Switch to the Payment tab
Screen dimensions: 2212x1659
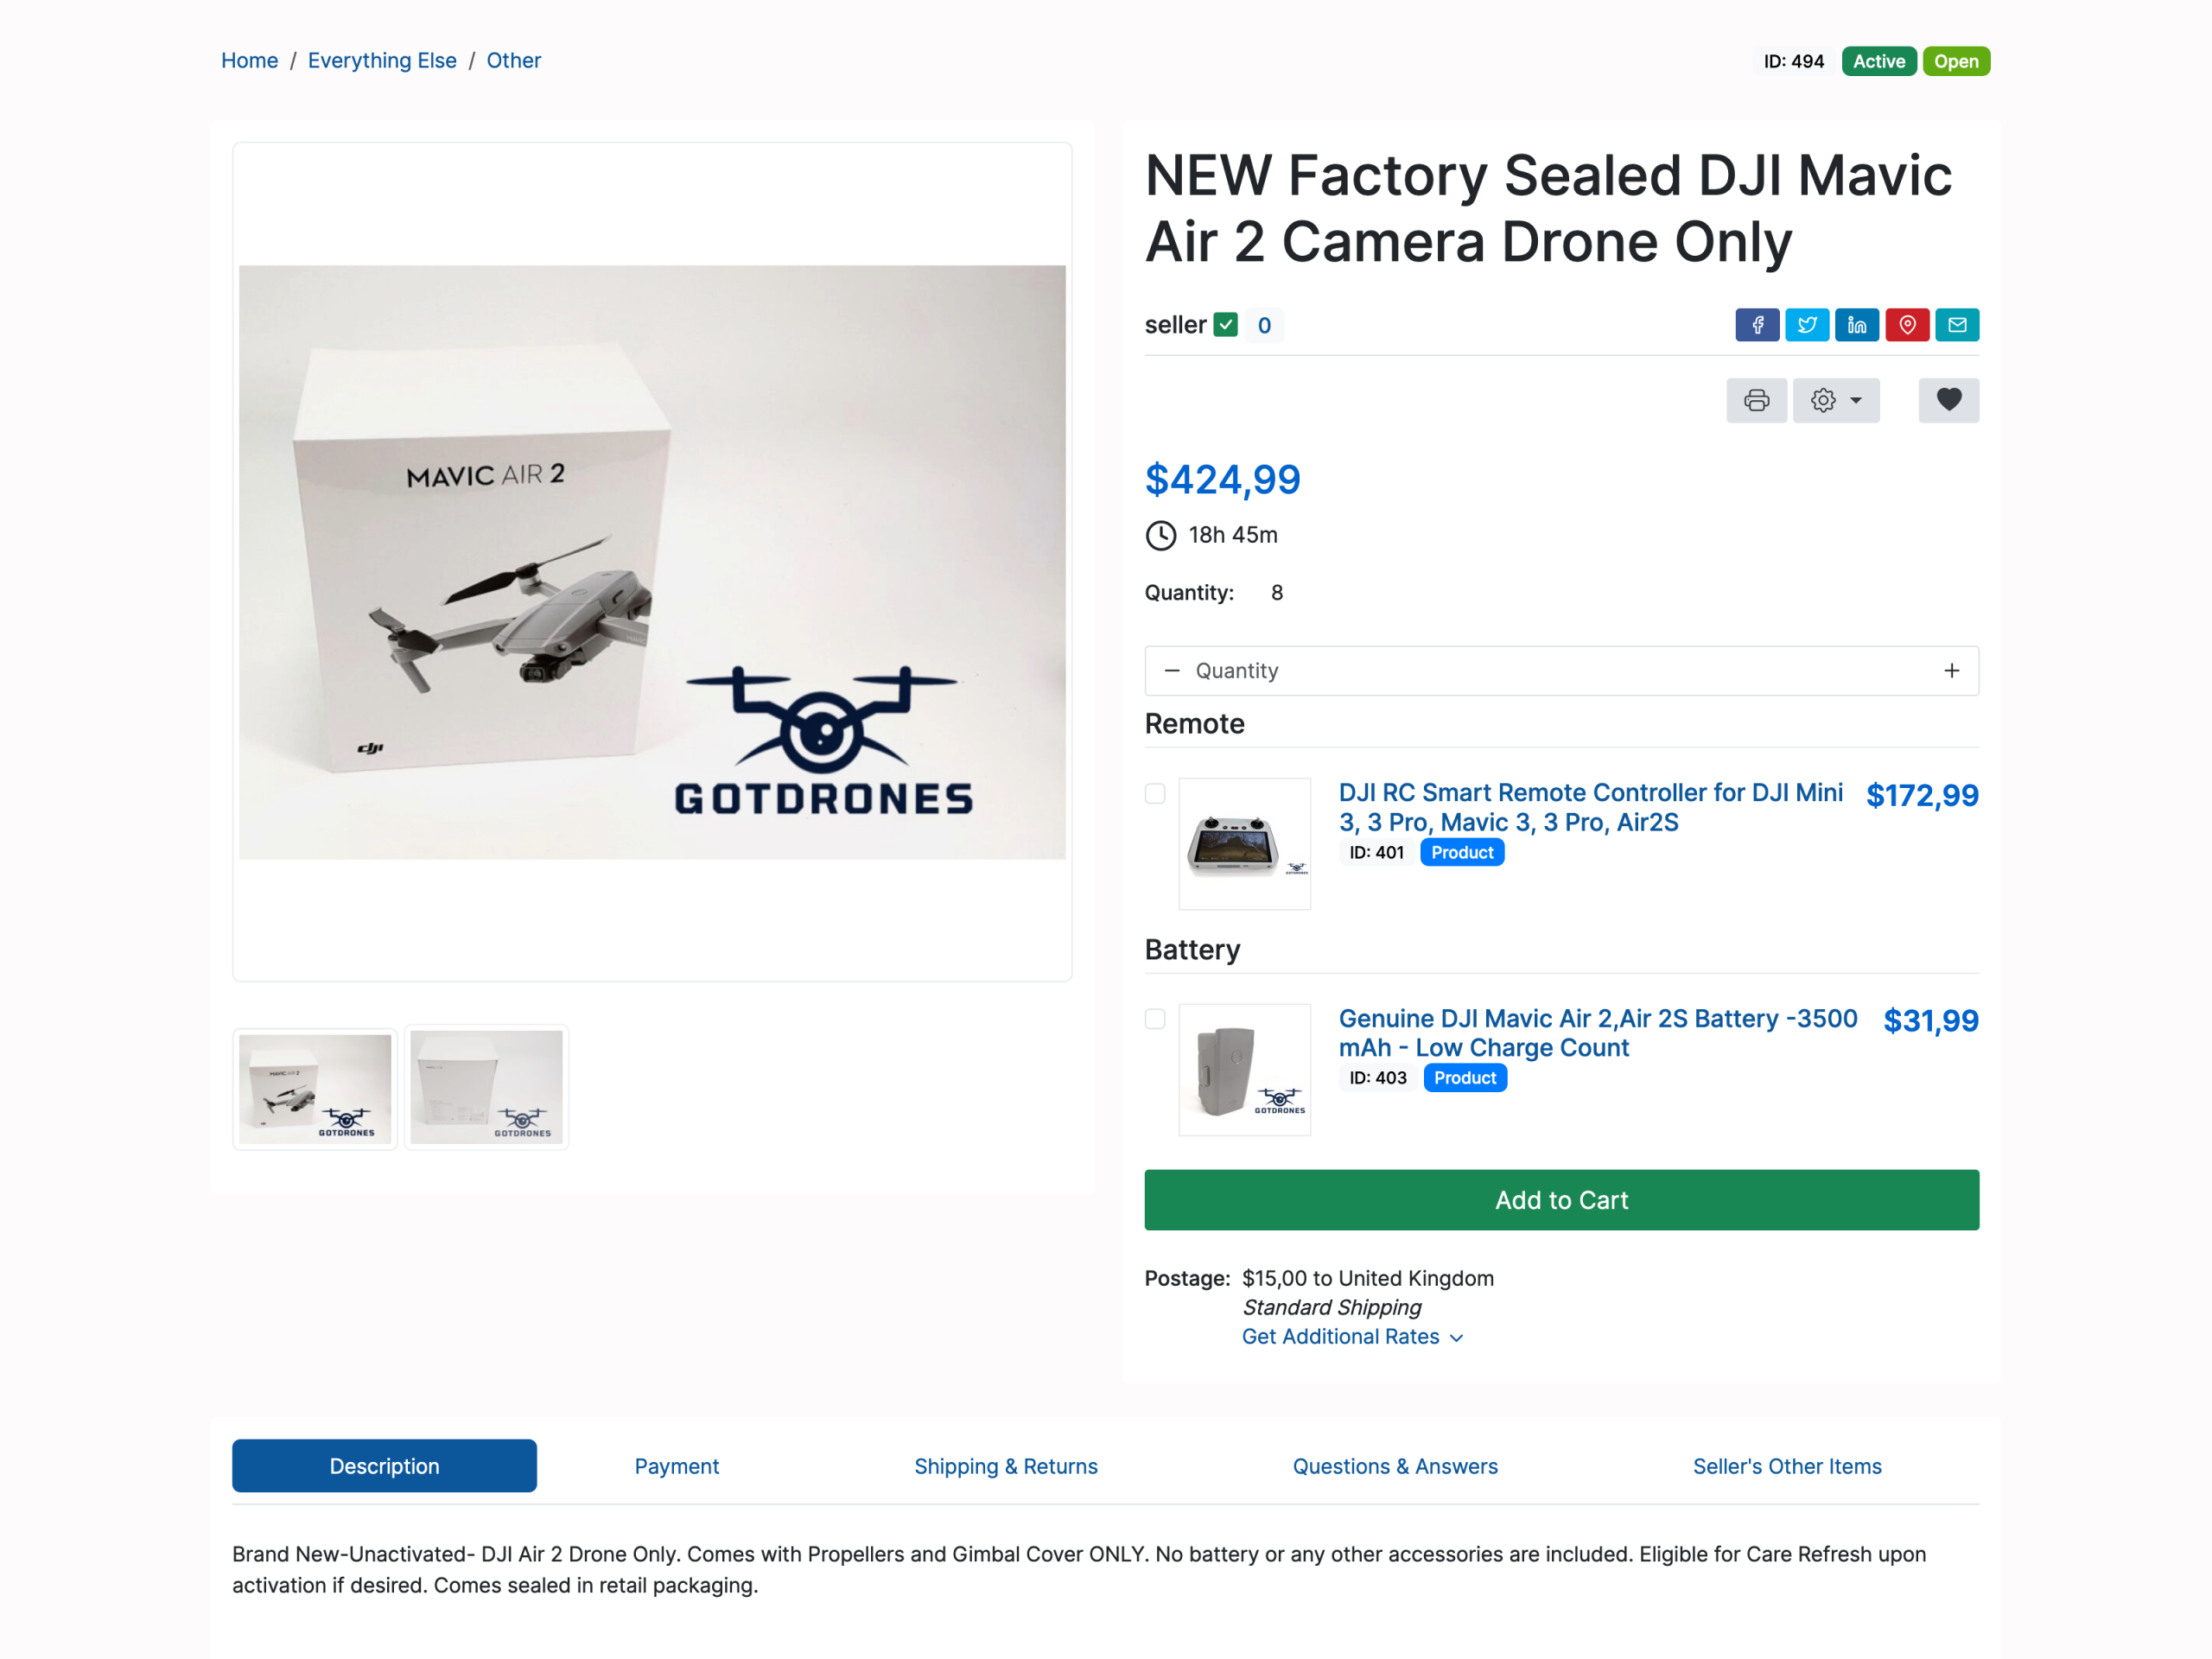[676, 1466]
